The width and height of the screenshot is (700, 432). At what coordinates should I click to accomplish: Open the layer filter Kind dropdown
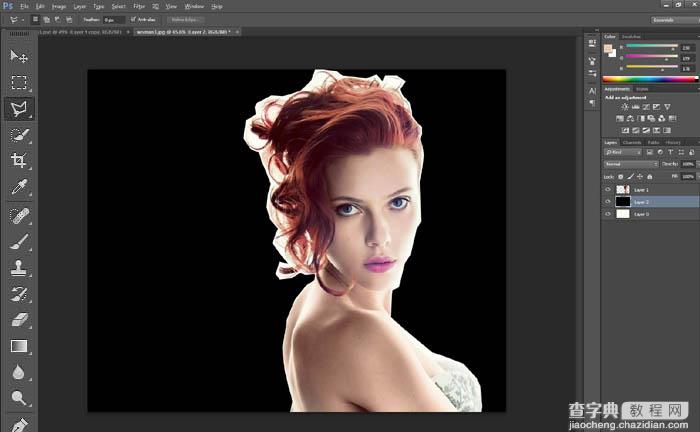[x=623, y=153]
